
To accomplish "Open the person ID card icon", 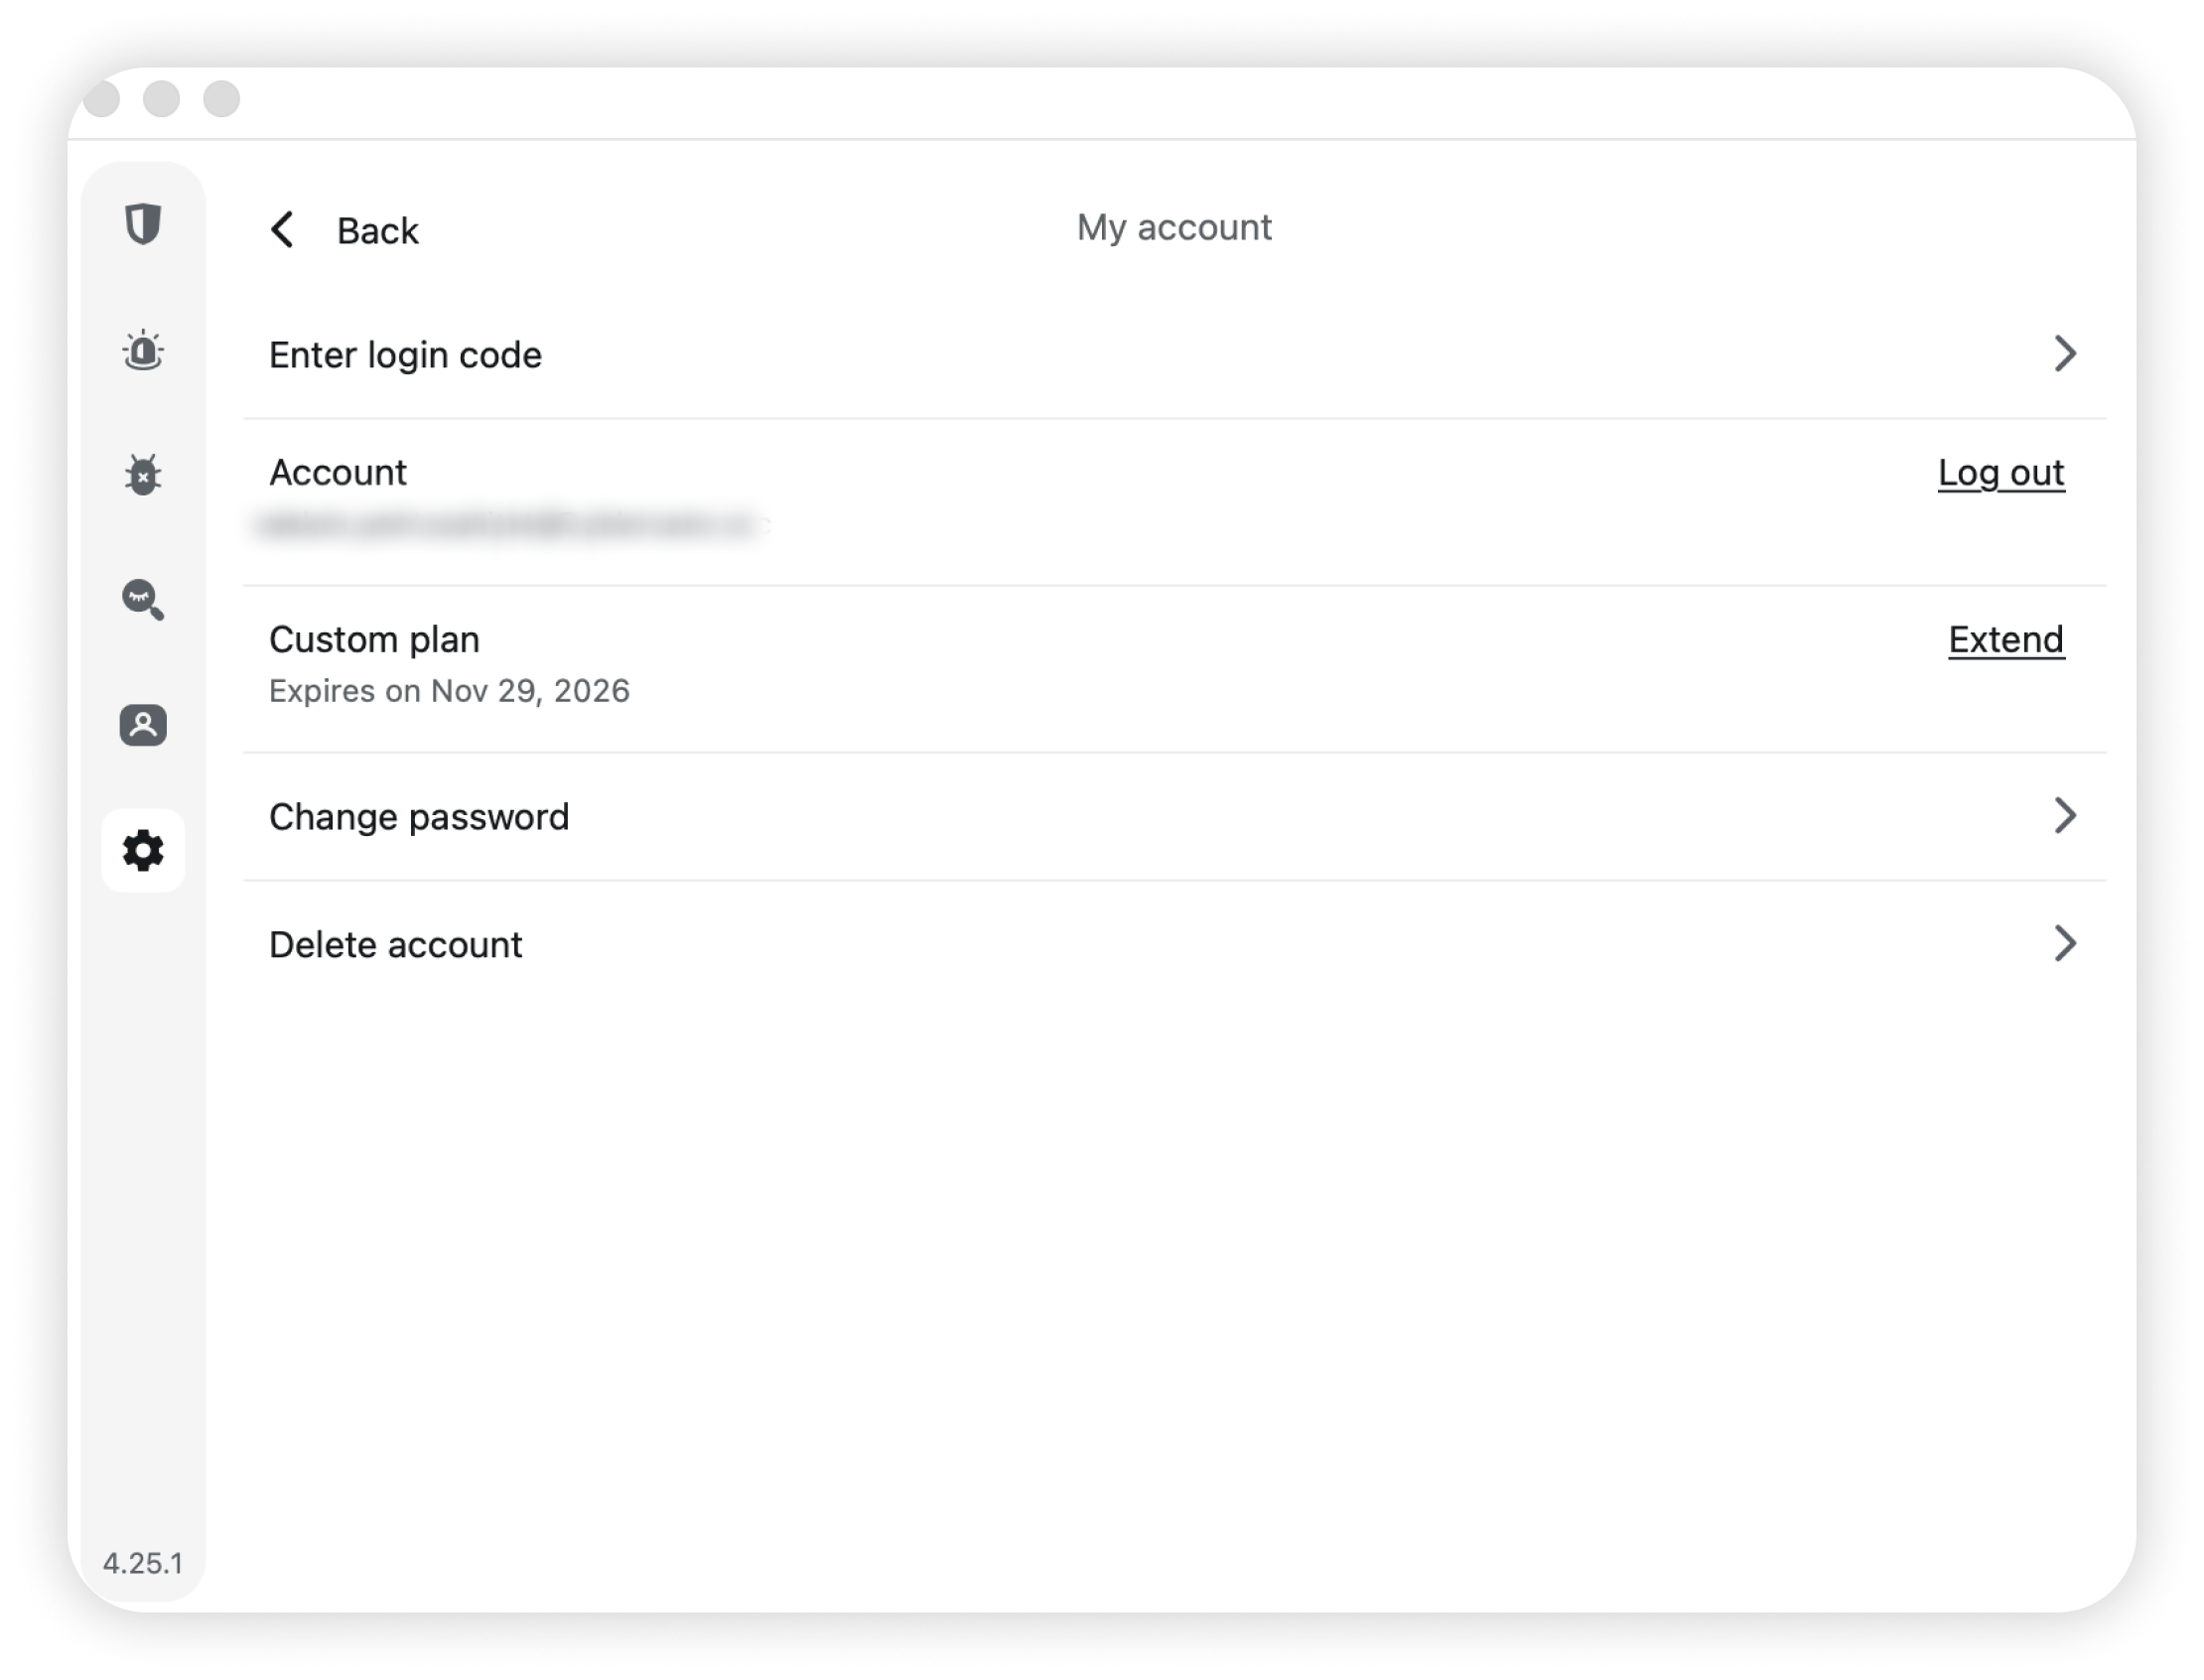I will click(143, 725).
